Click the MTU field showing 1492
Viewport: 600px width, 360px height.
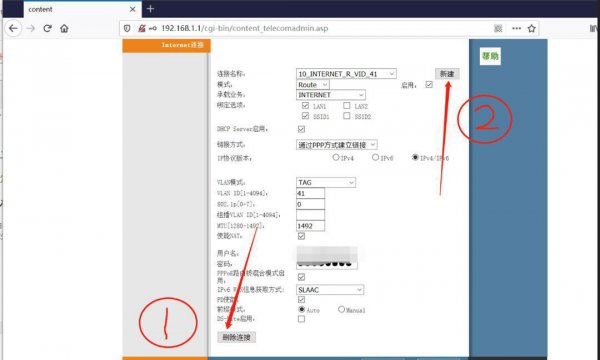point(310,226)
